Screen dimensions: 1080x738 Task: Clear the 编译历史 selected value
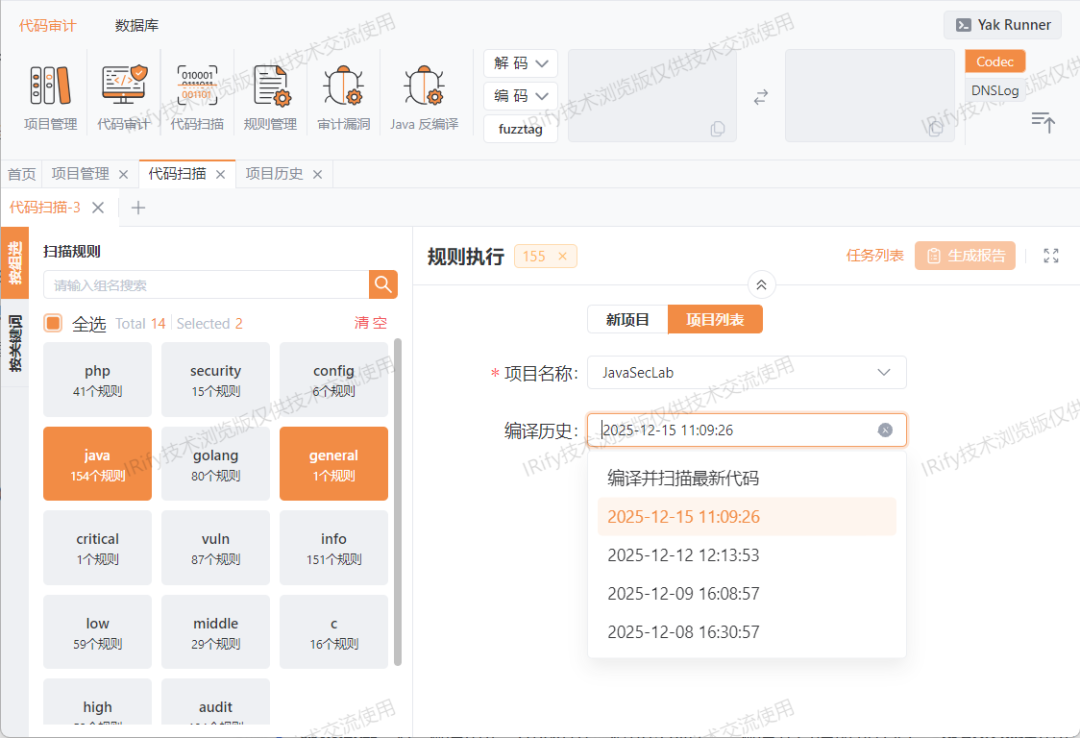[885, 430]
